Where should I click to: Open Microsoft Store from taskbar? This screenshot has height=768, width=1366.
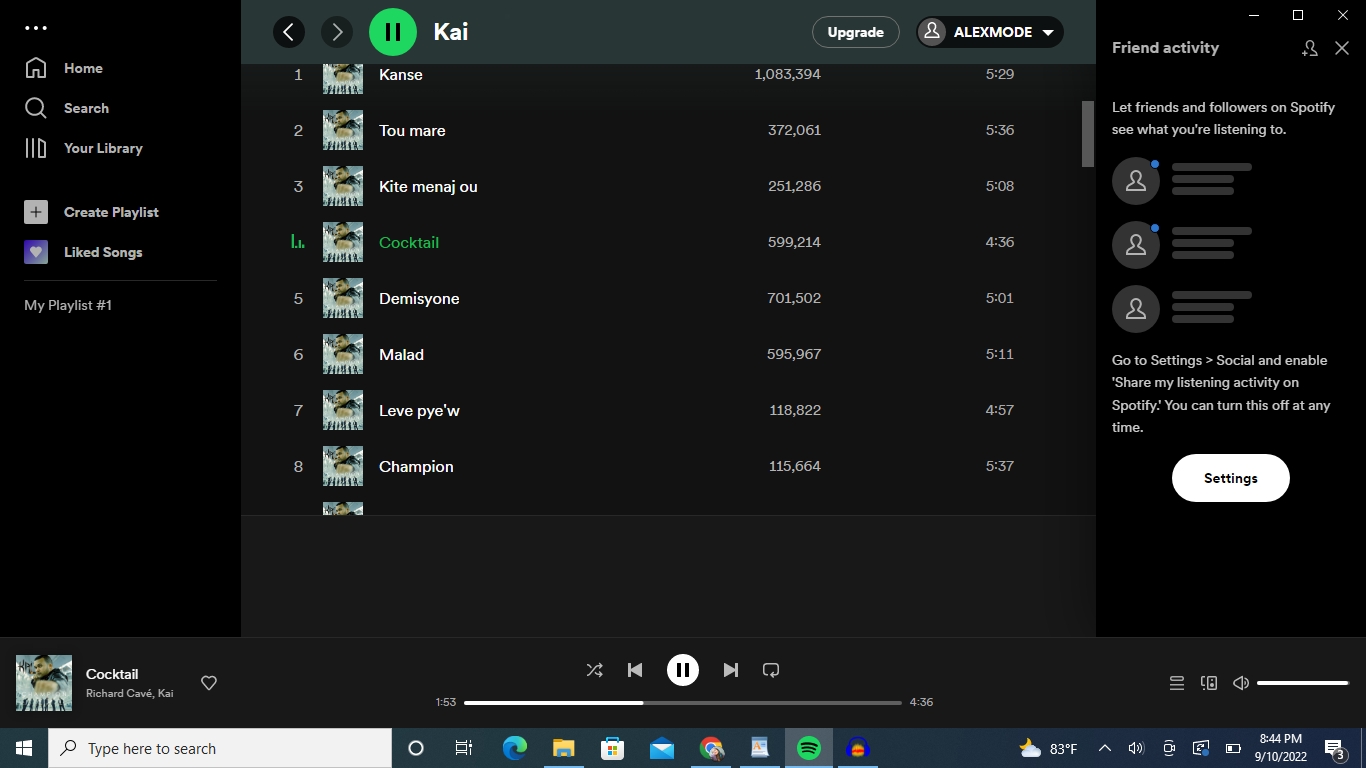(612, 748)
